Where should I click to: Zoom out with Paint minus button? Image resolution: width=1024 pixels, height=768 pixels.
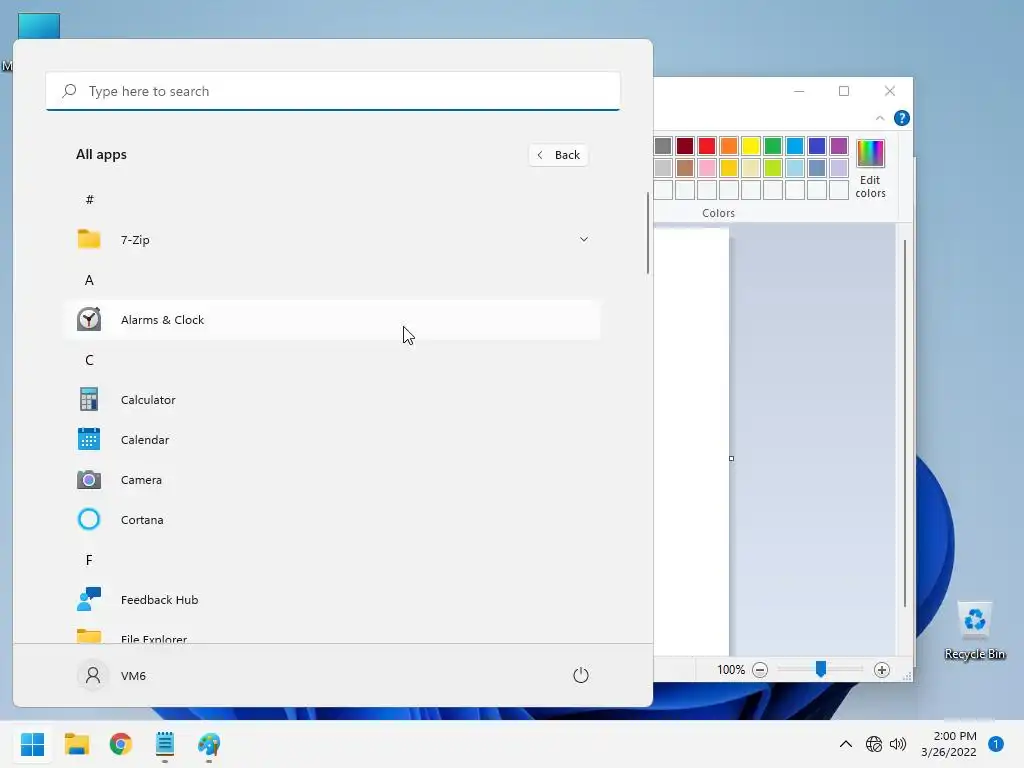click(x=760, y=669)
